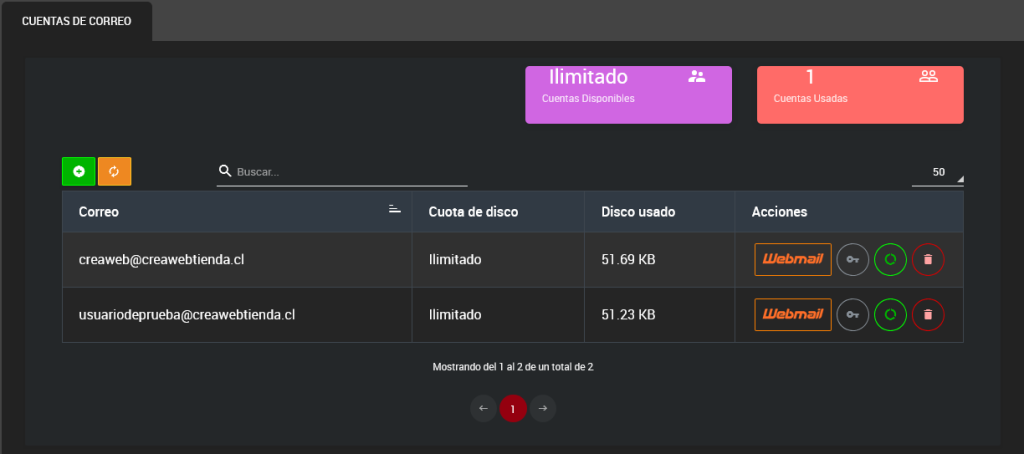Sort the table by Correo column icon
Screen dimensions: 1024x454
tap(394, 210)
